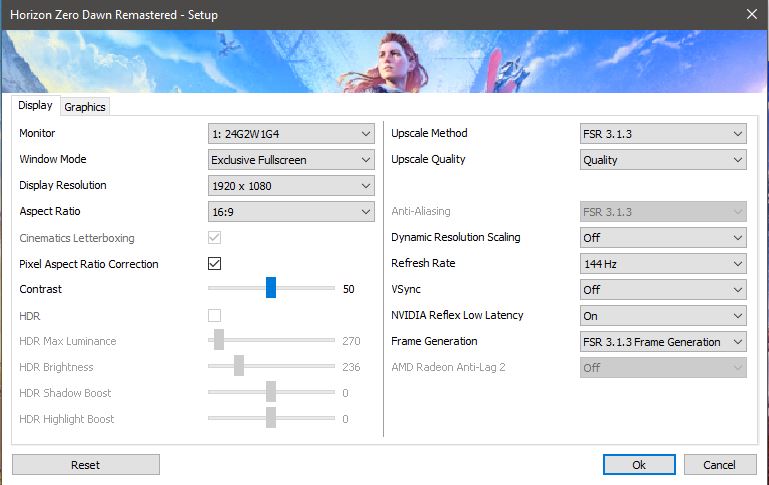Open the VSync dropdown
The width and height of the screenshot is (769, 485).
pyautogui.click(x=663, y=289)
